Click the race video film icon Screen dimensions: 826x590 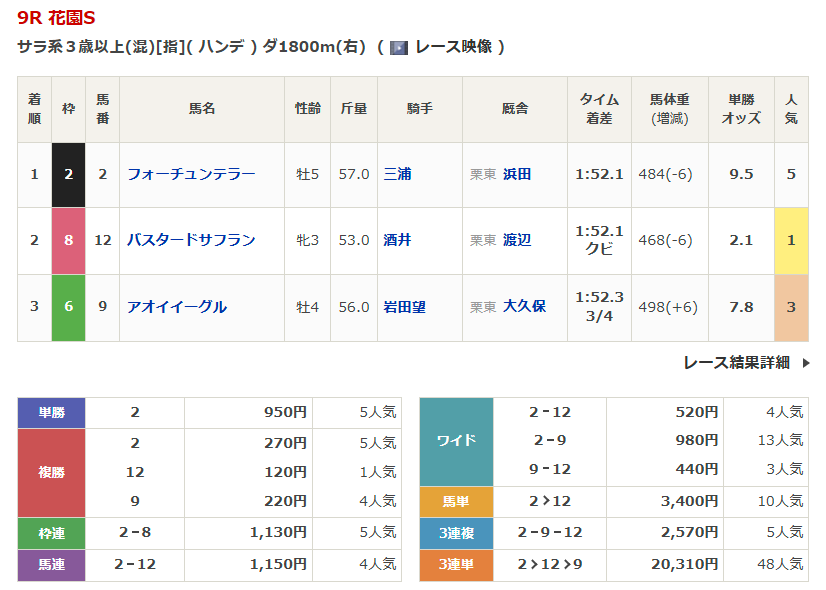399,47
